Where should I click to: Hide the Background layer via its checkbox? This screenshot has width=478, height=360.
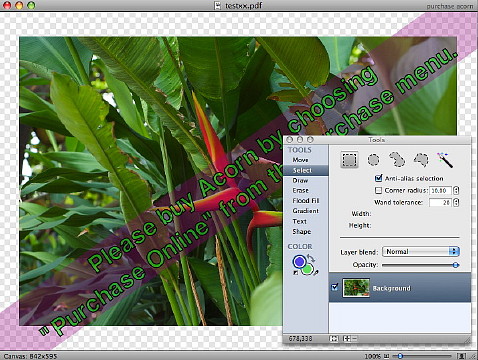click(335, 287)
